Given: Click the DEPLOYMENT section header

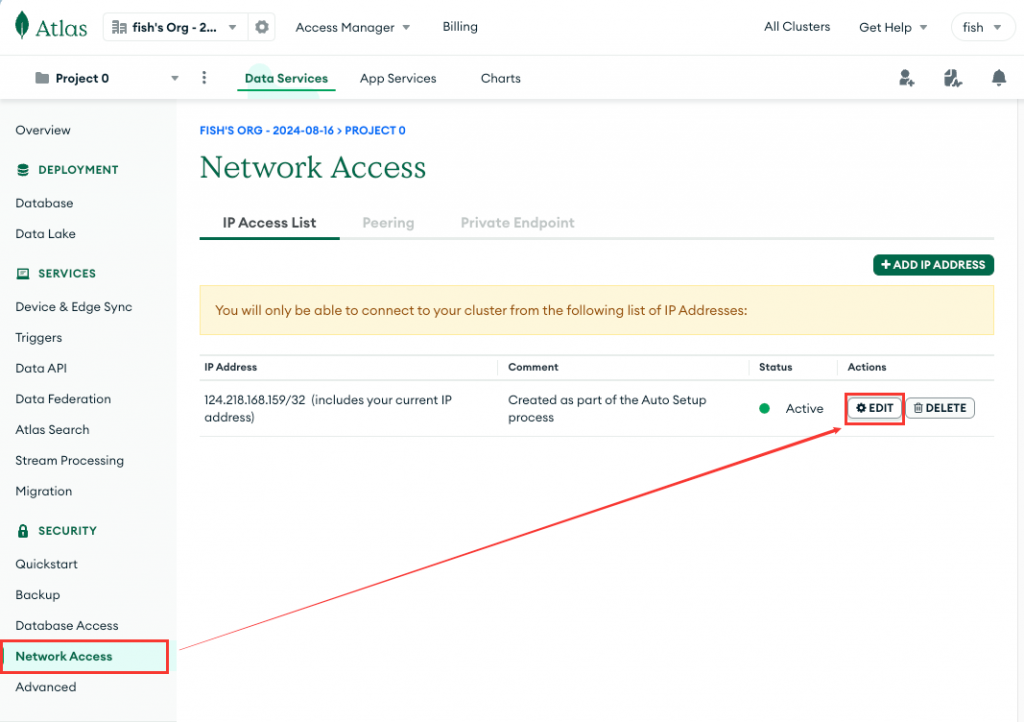Looking at the screenshot, I should [x=78, y=170].
